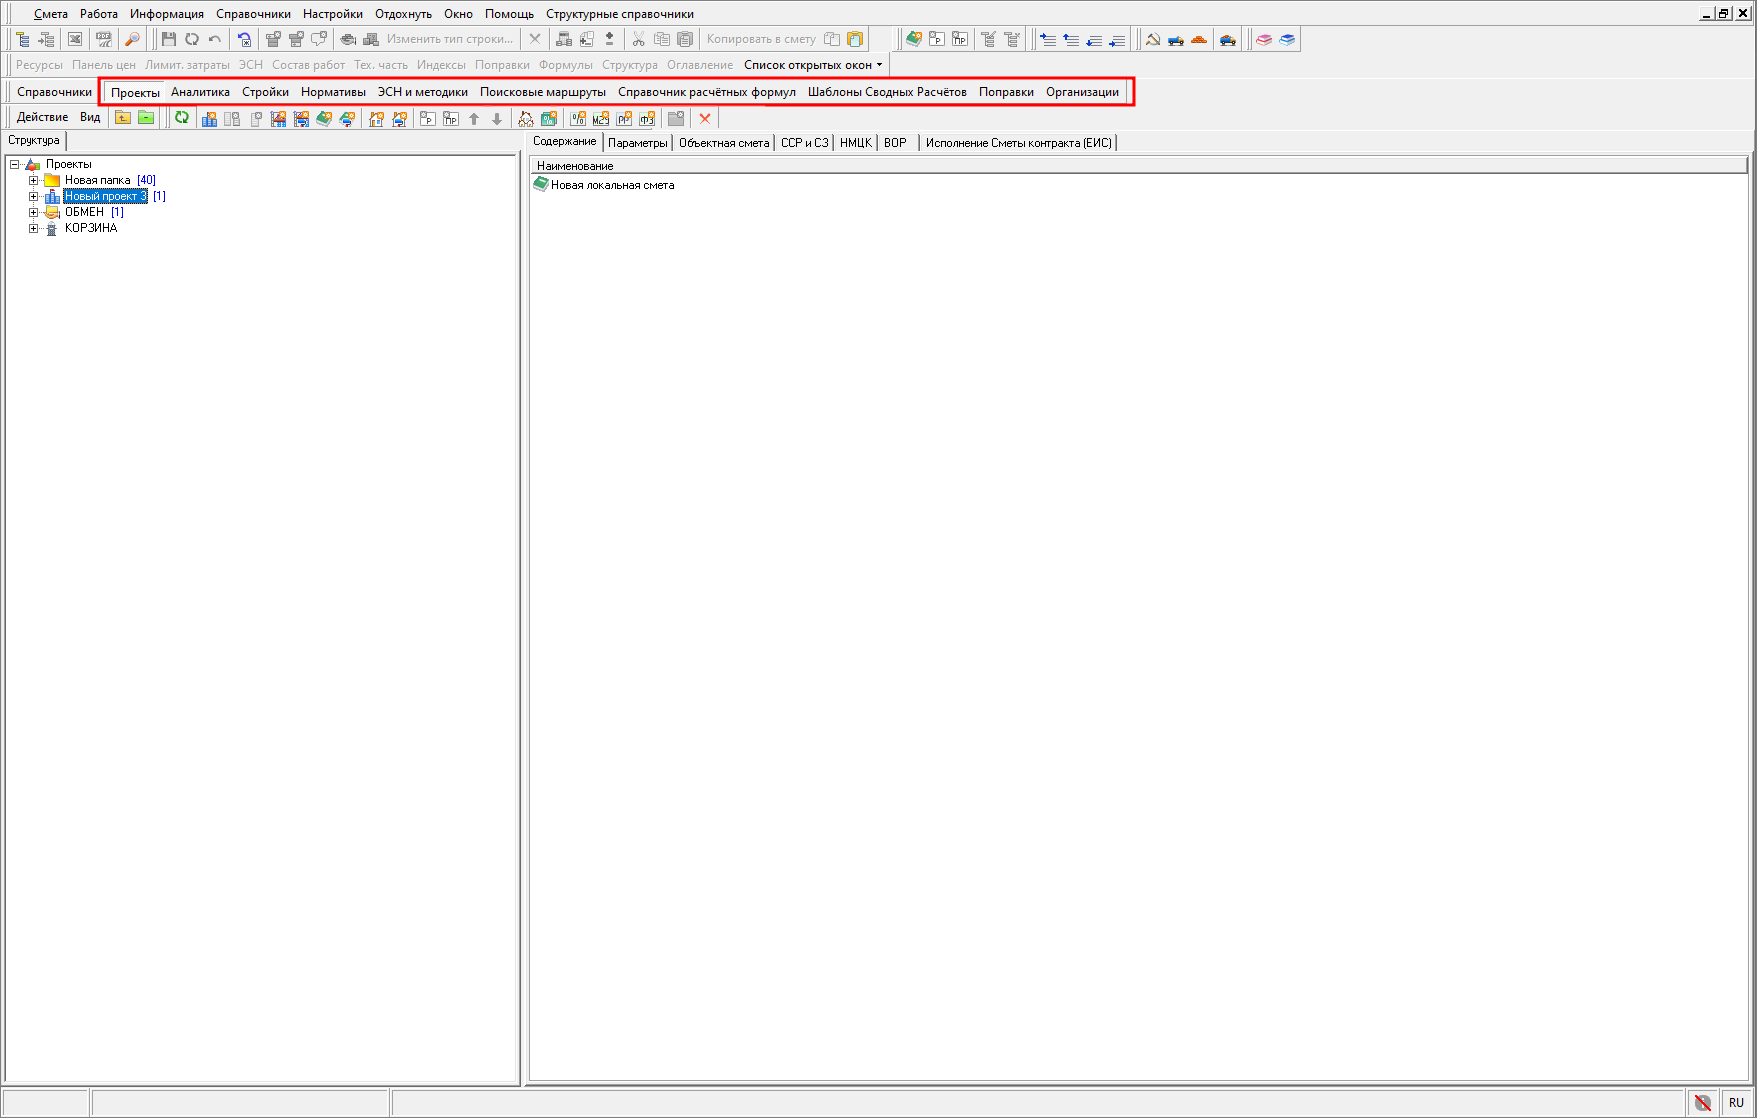Expand the ОБМЕН tree node

click(x=33, y=213)
